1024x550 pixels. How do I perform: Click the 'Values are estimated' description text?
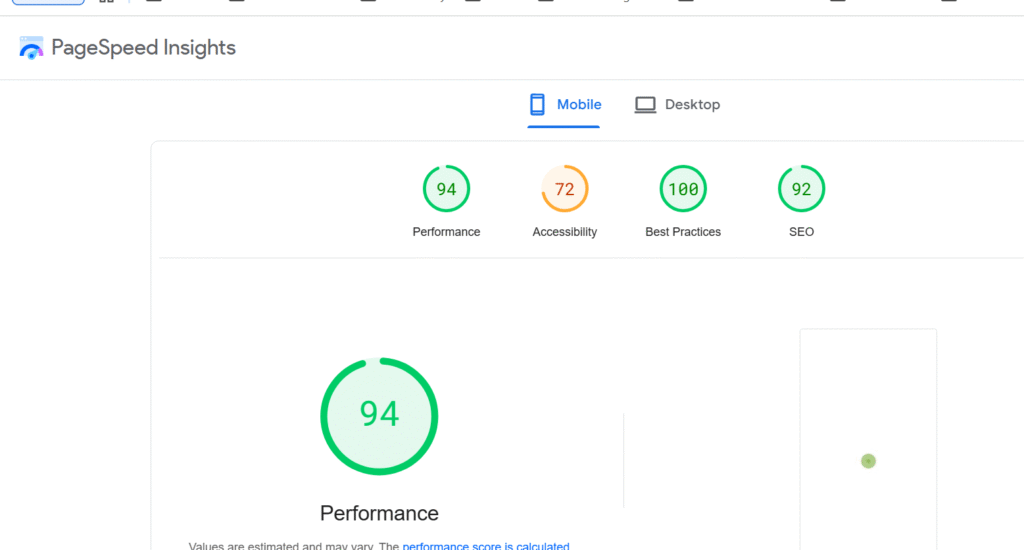point(290,545)
